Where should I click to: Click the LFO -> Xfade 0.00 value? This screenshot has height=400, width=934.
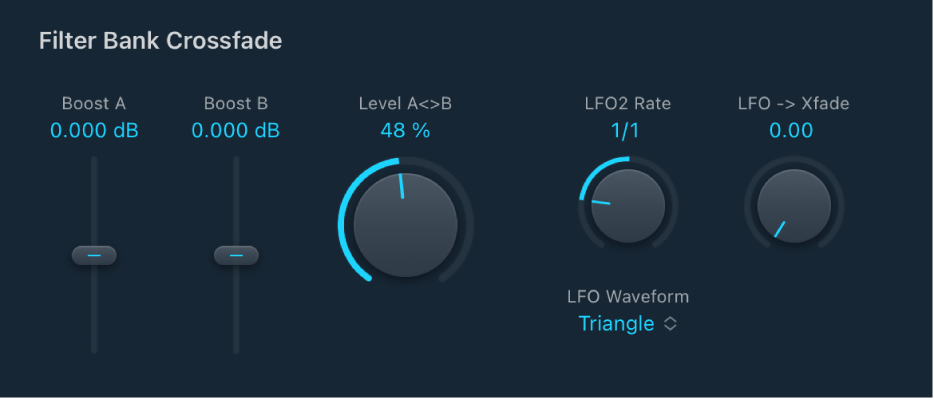(791, 131)
